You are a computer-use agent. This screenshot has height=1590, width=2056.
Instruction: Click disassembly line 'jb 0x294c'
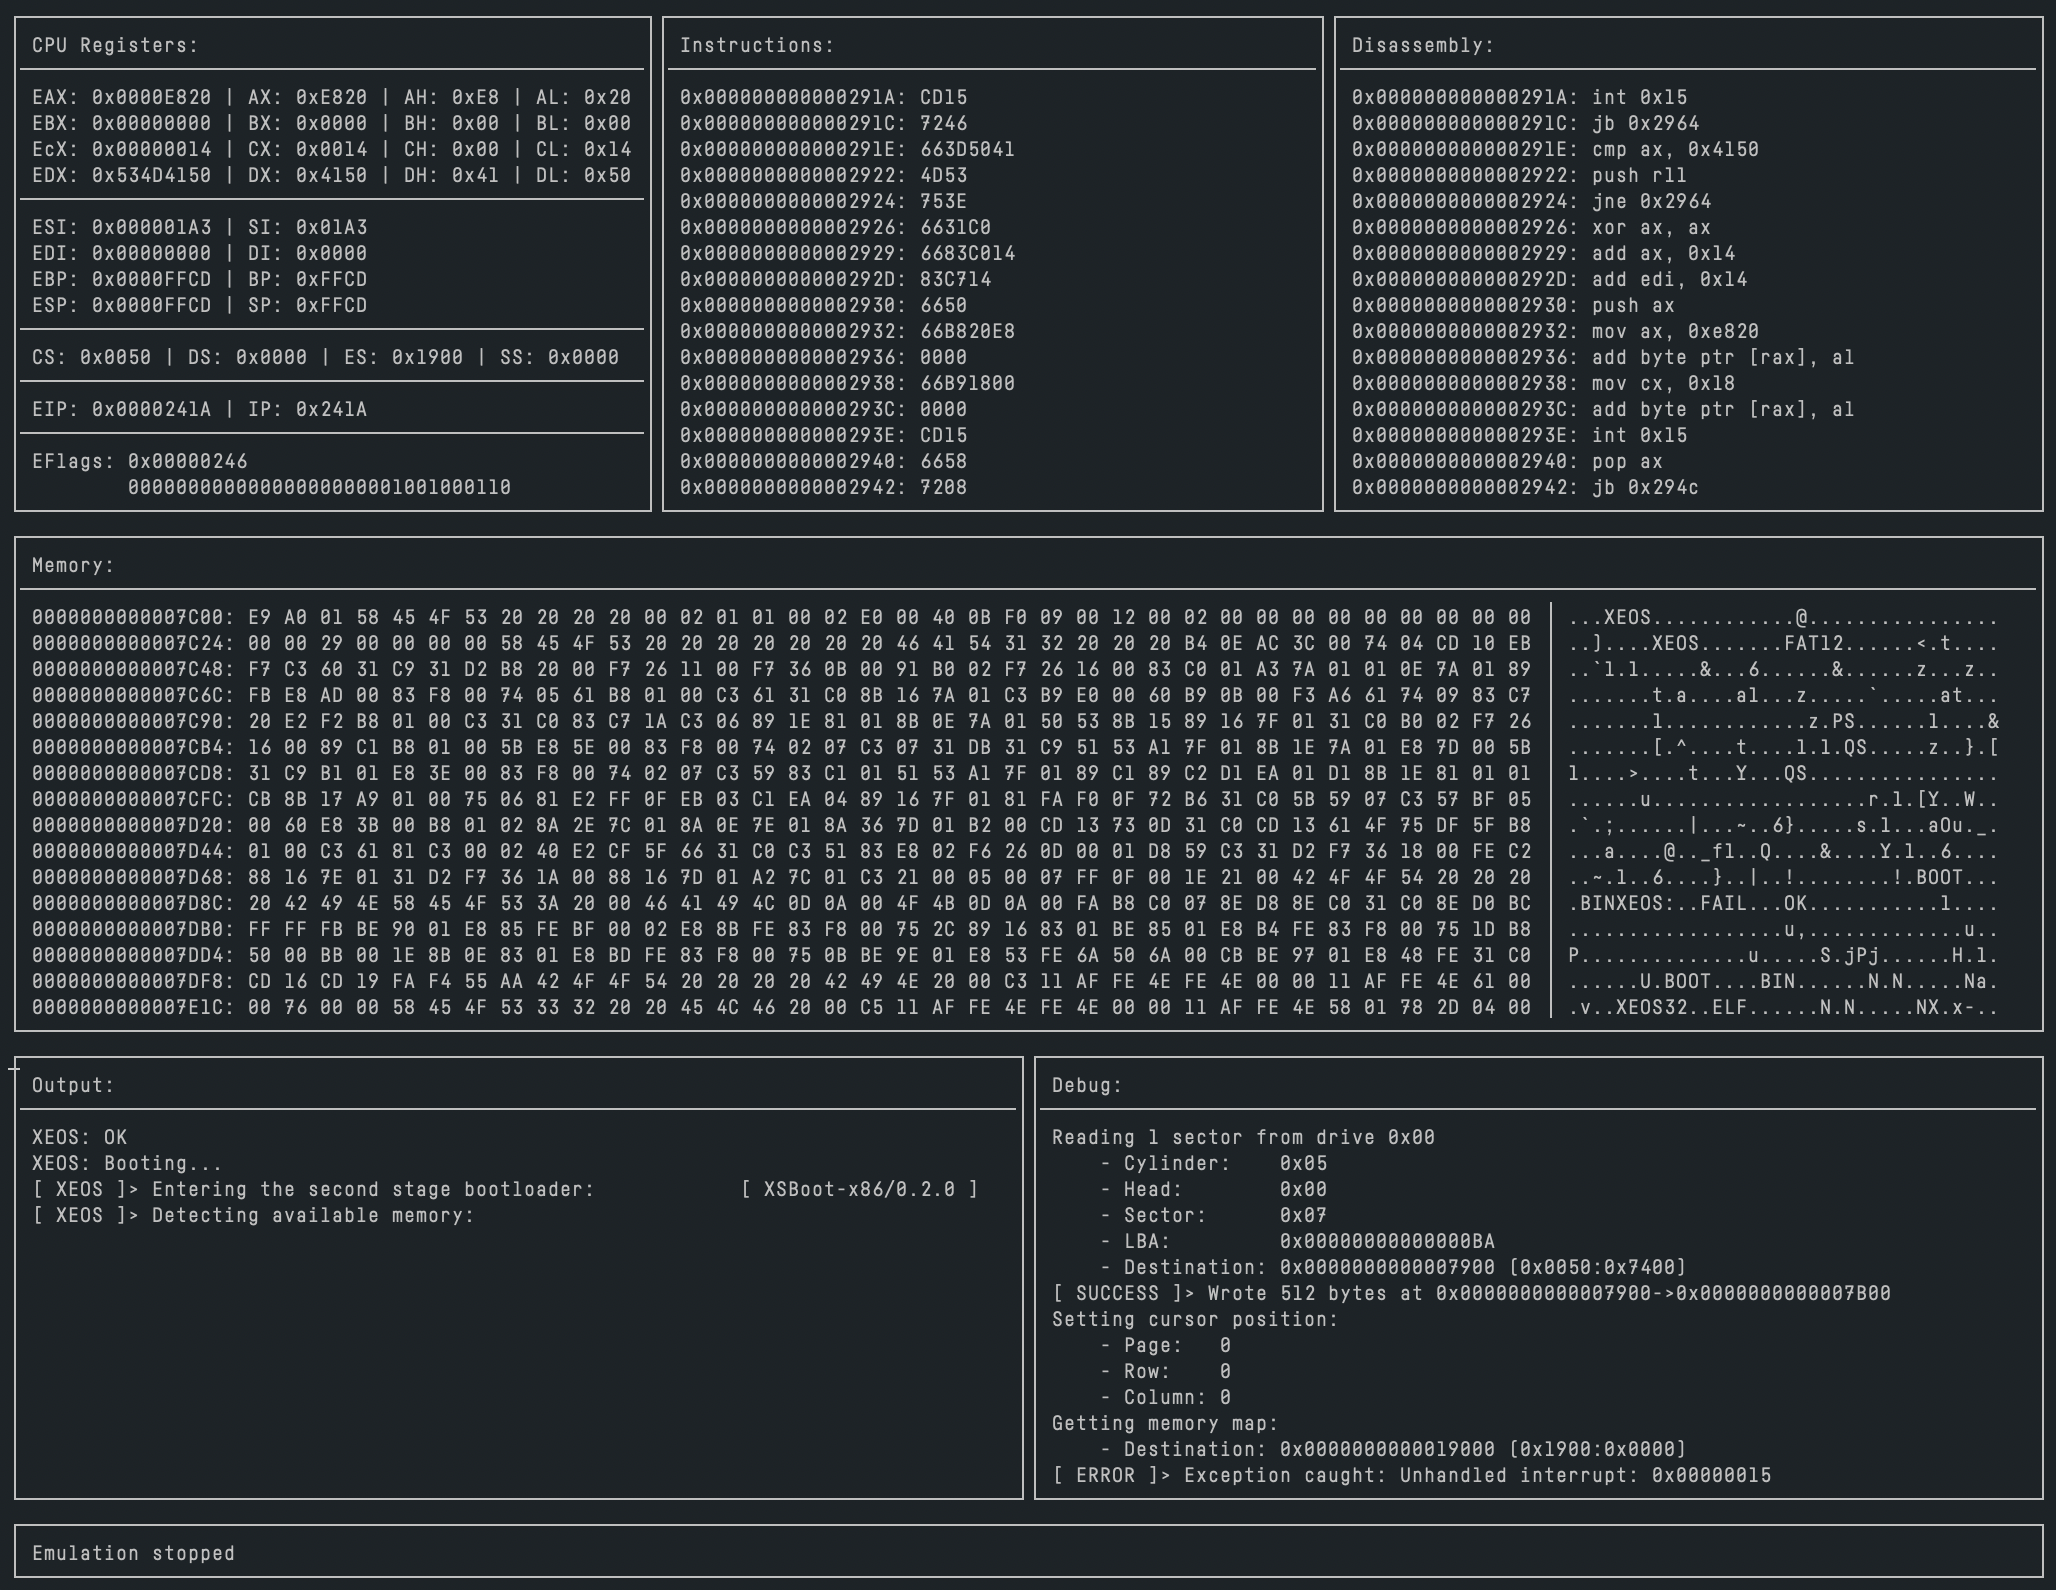pos(1526,488)
